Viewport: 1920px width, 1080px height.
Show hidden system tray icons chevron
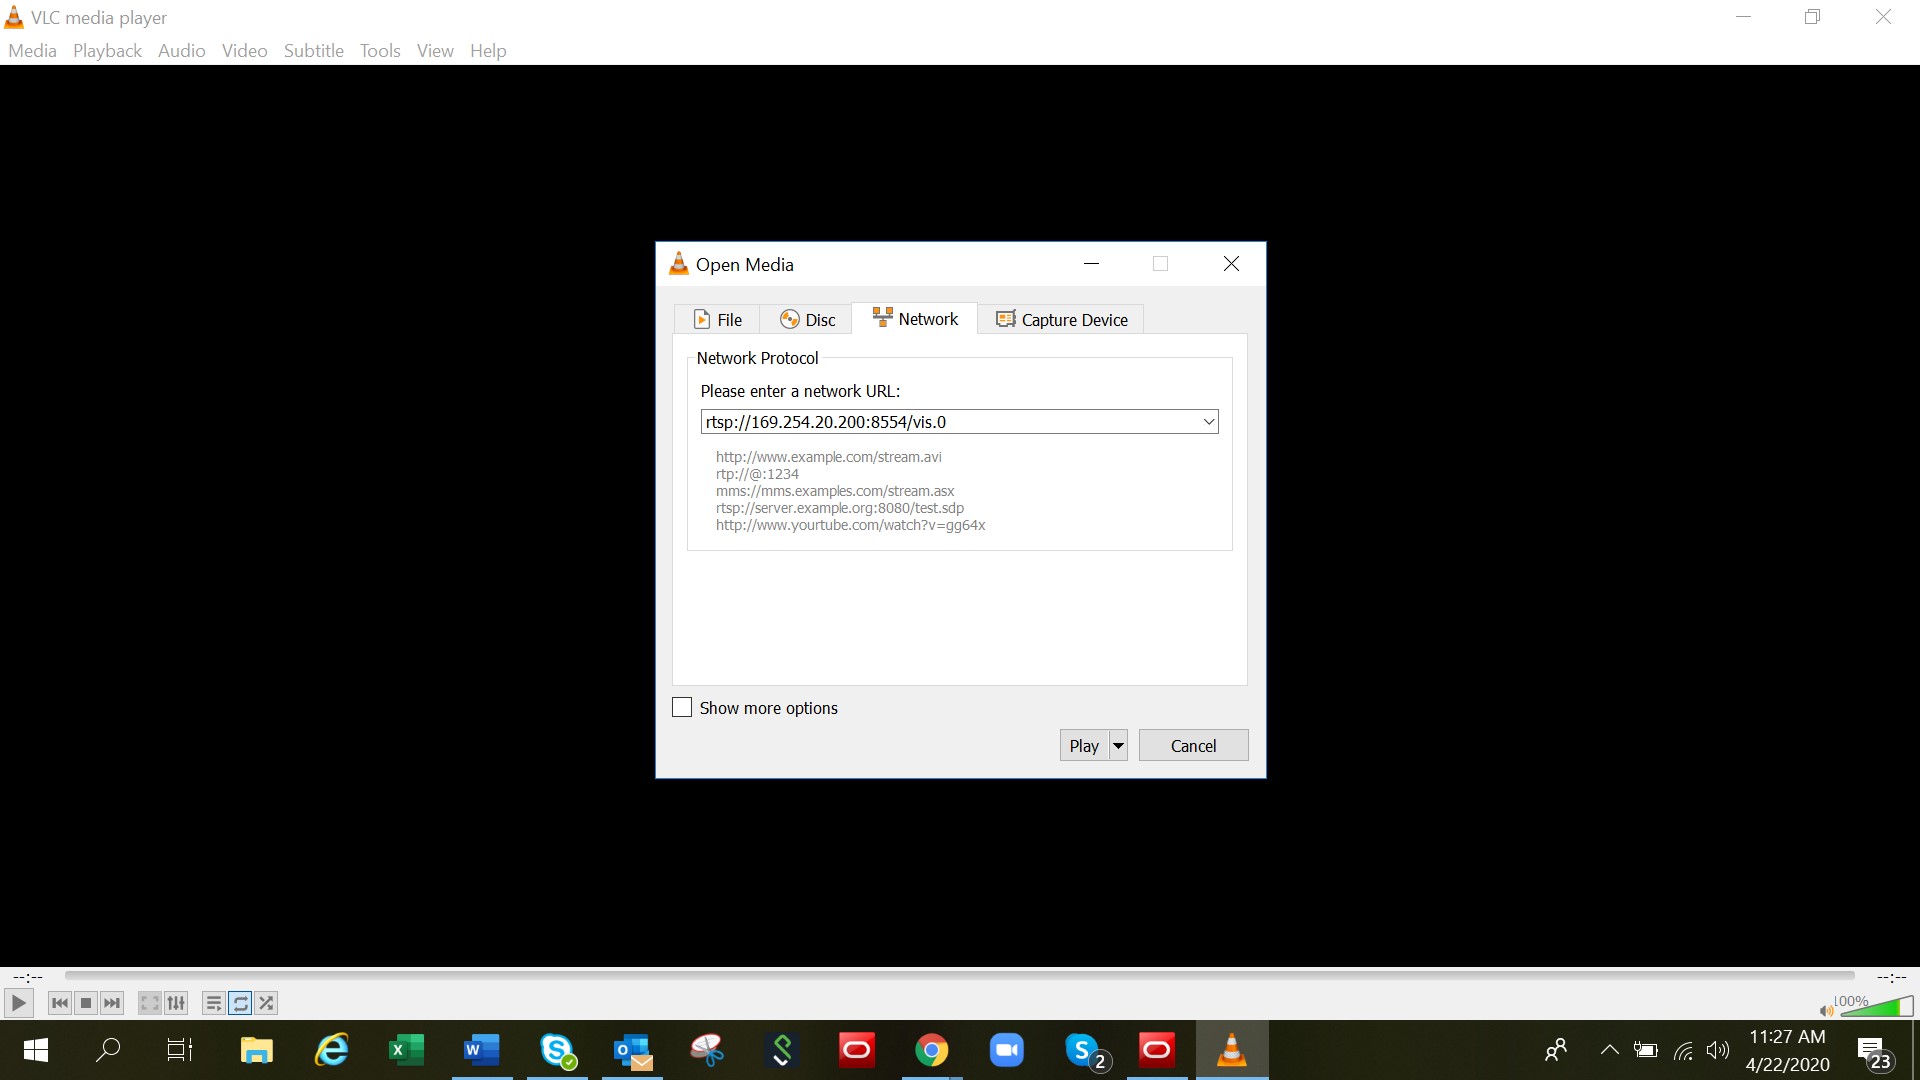tap(1609, 1050)
